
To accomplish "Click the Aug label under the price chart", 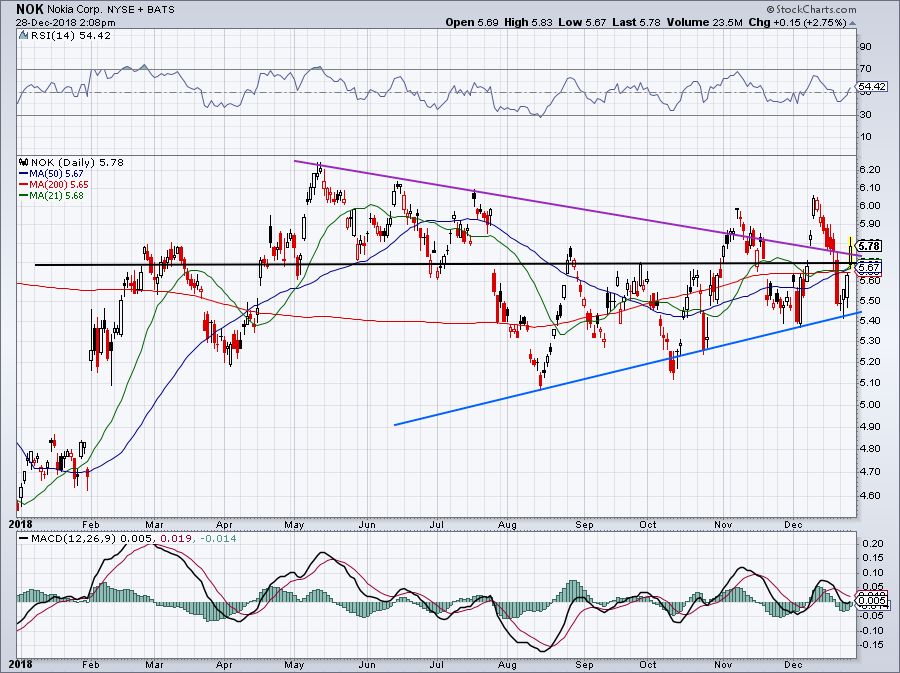I will pos(507,524).
